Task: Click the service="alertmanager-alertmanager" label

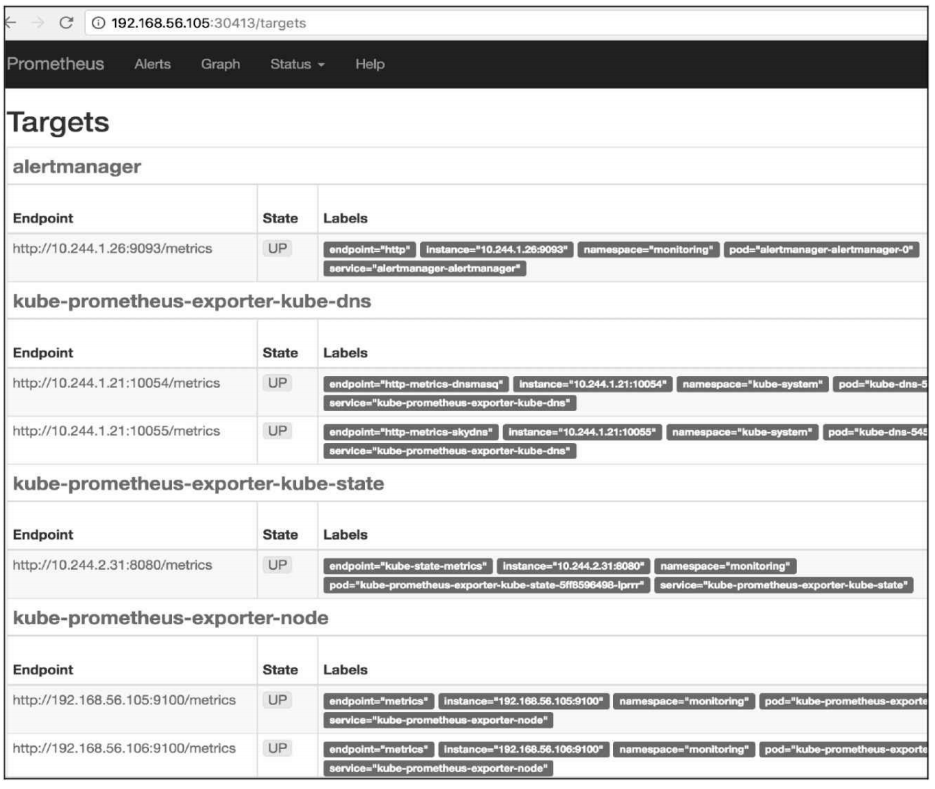Action: click(425, 269)
